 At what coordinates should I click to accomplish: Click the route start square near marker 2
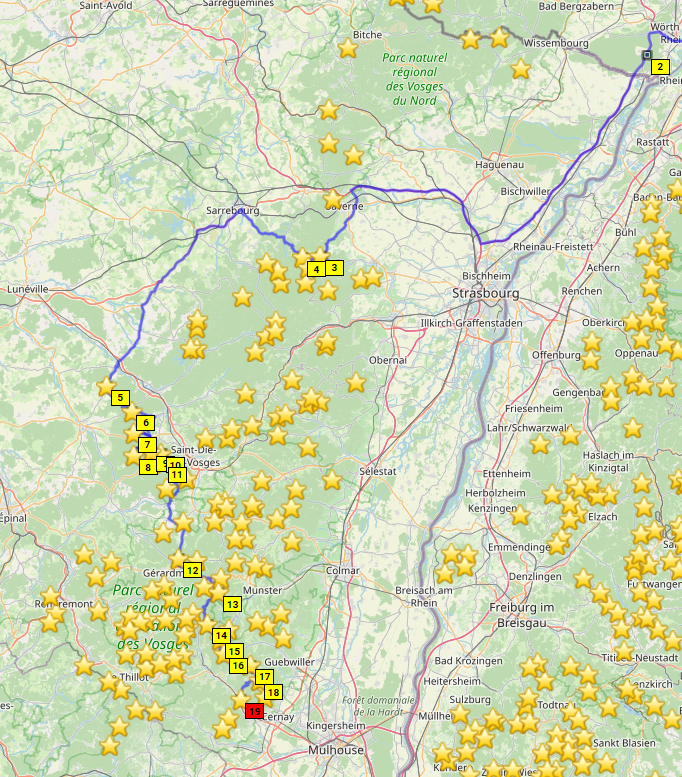647,54
